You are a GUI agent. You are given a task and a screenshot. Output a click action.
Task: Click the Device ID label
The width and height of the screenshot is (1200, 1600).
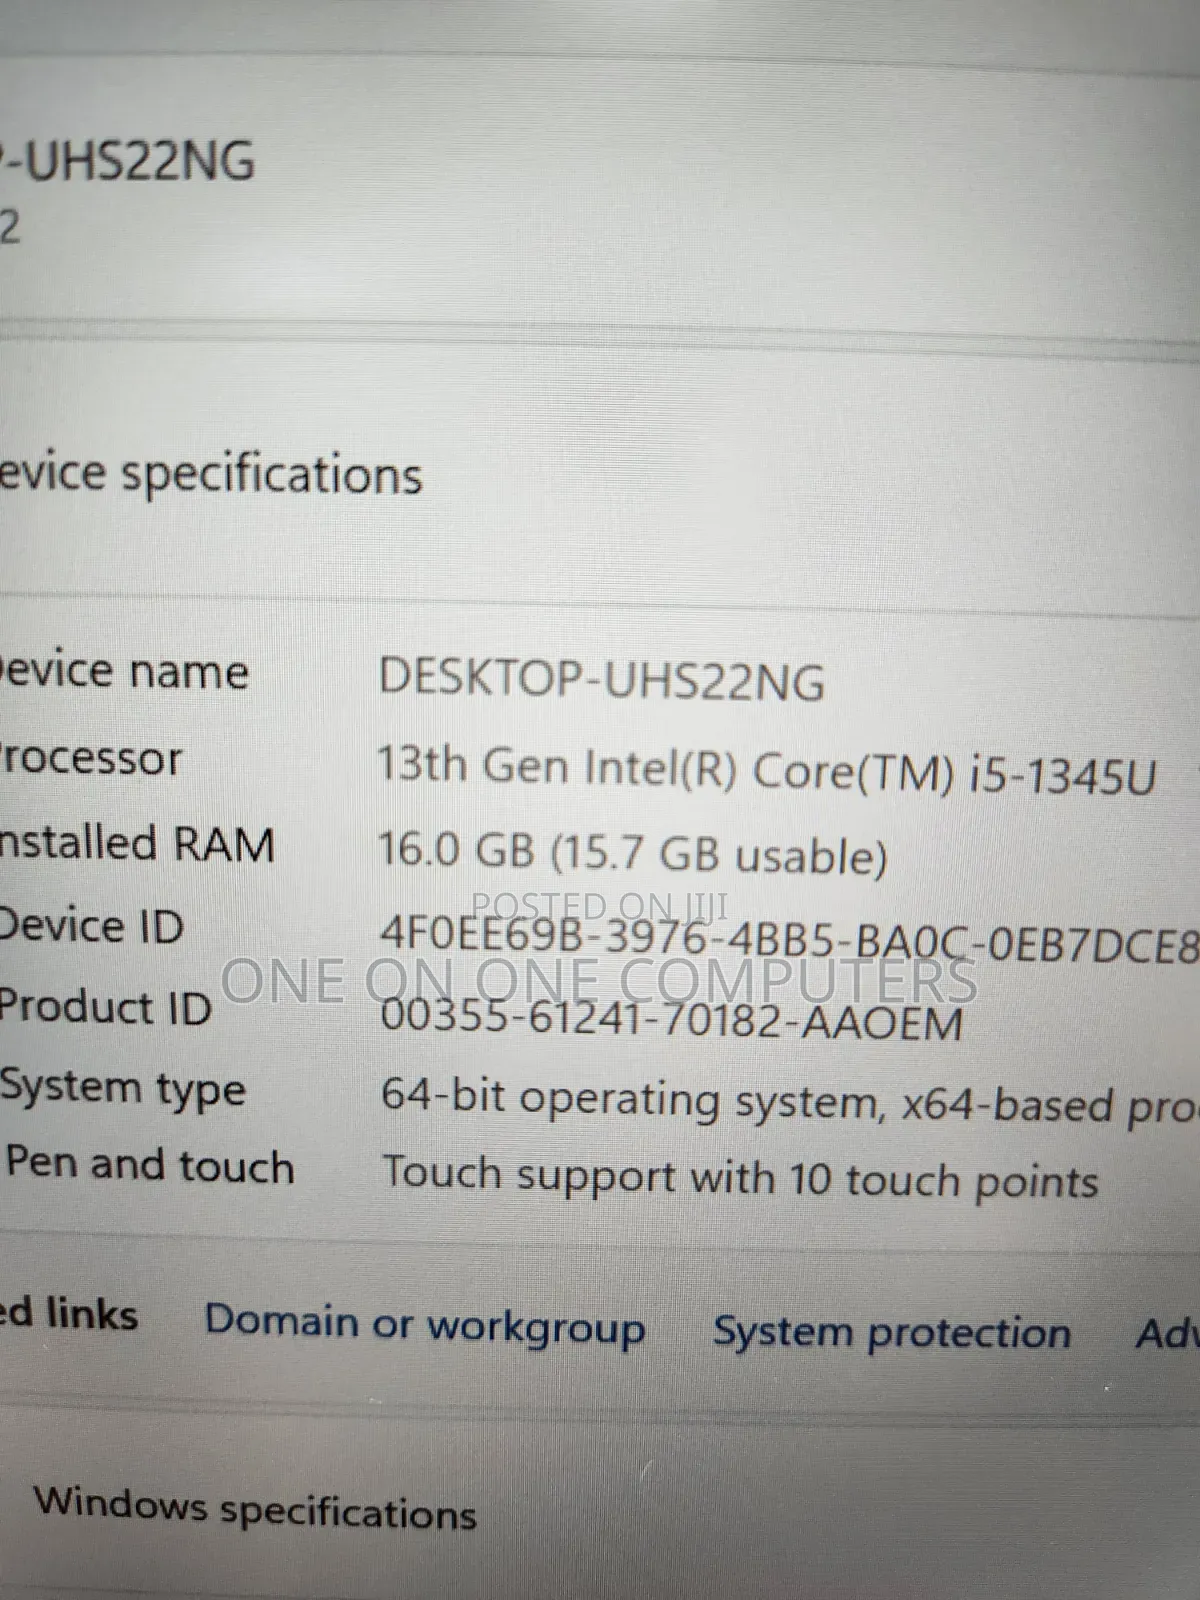pos(92,925)
